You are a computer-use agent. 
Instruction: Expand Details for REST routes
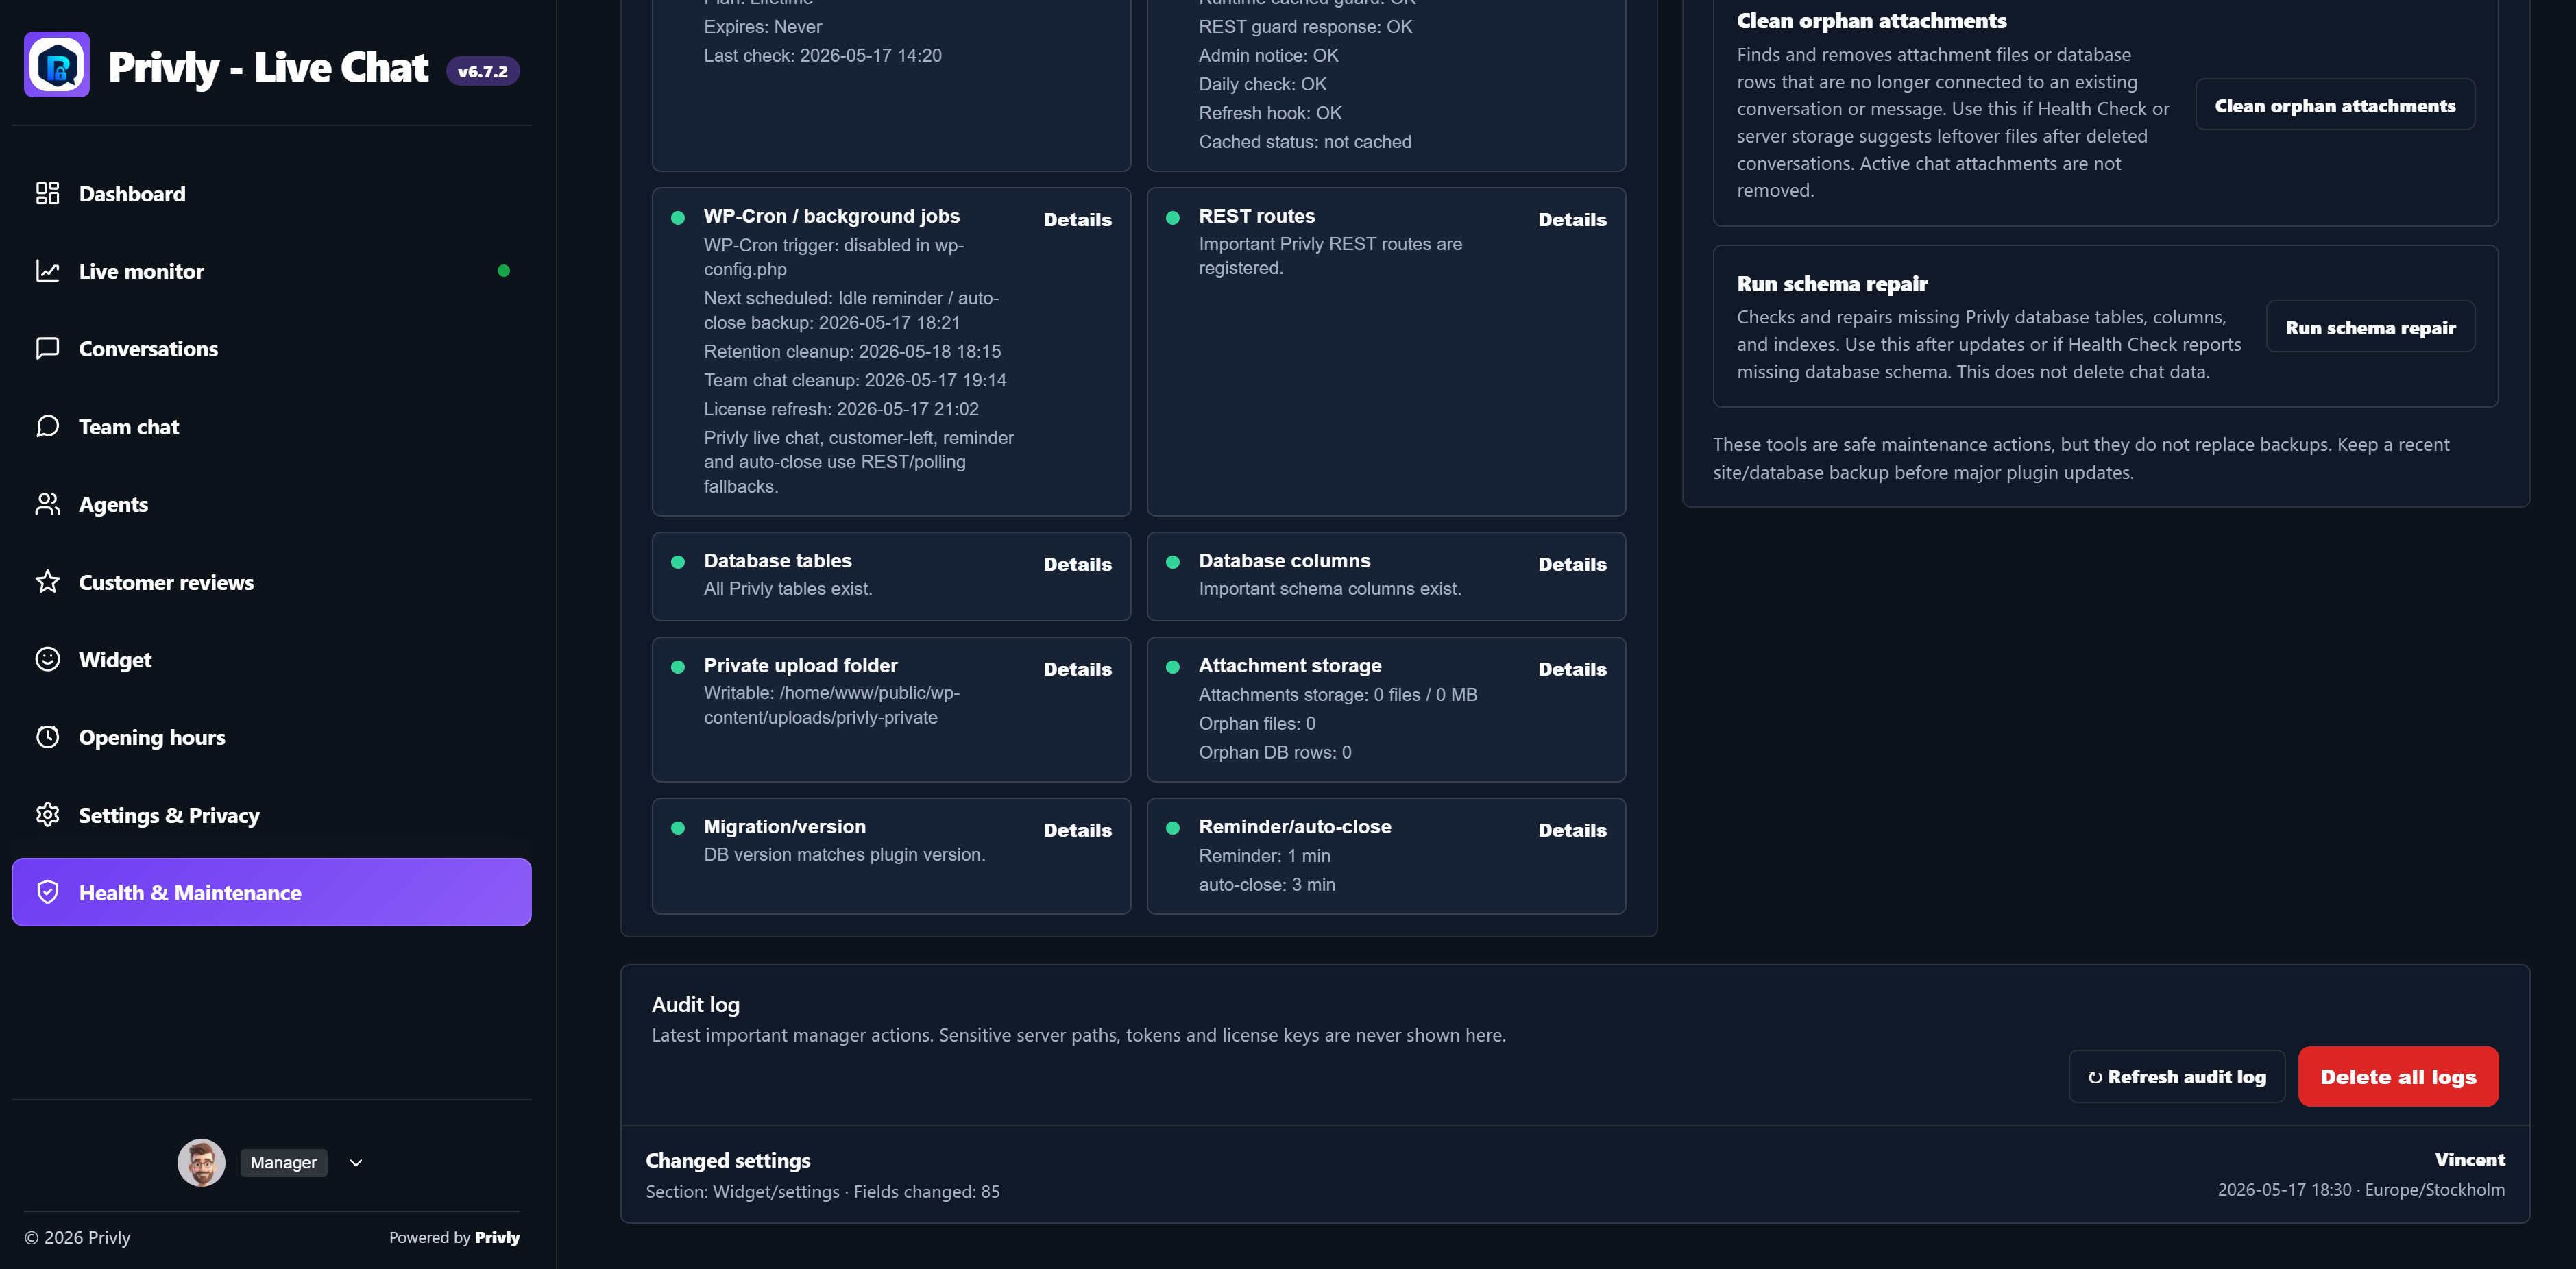(x=1572, y=219)
